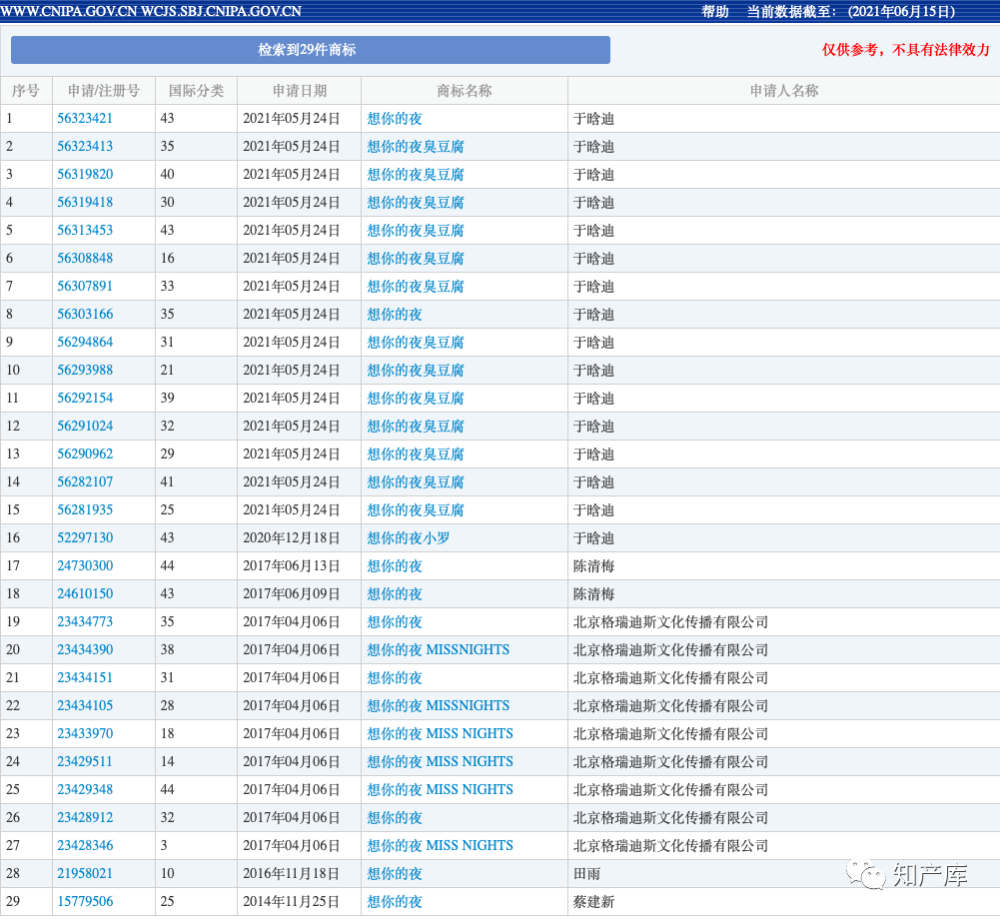Viewport: 1000px width, 919px height.
Task: Select applicant 蔡建新 in row 29
Action: 594,902
